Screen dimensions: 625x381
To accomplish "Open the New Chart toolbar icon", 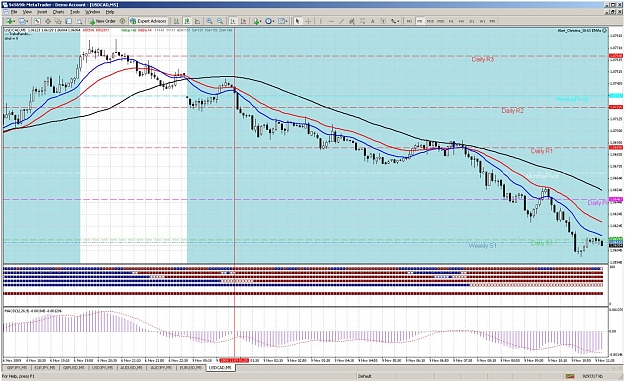I will coord(10,21).
